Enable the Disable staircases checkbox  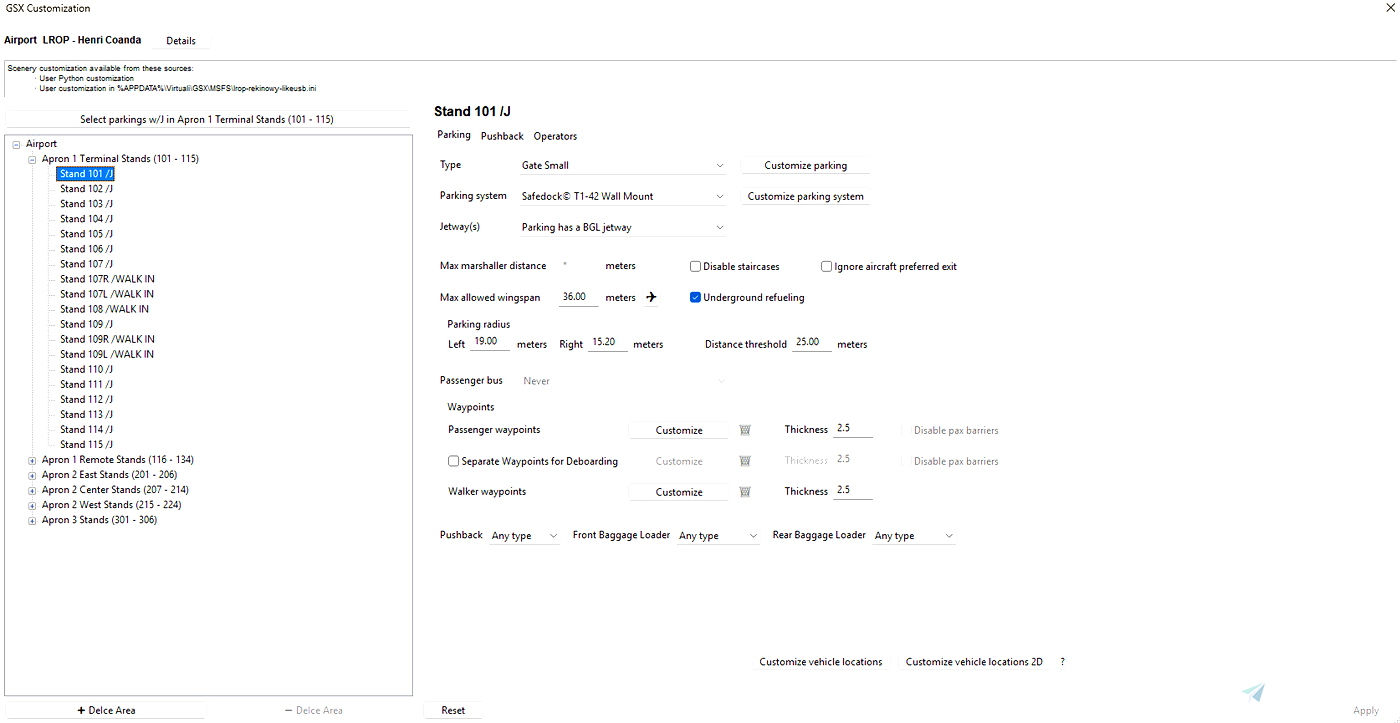(695, 265)
